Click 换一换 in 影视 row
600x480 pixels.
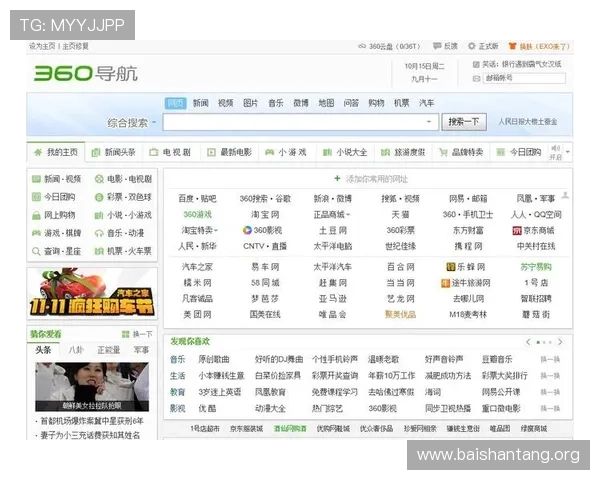(550, 408)
